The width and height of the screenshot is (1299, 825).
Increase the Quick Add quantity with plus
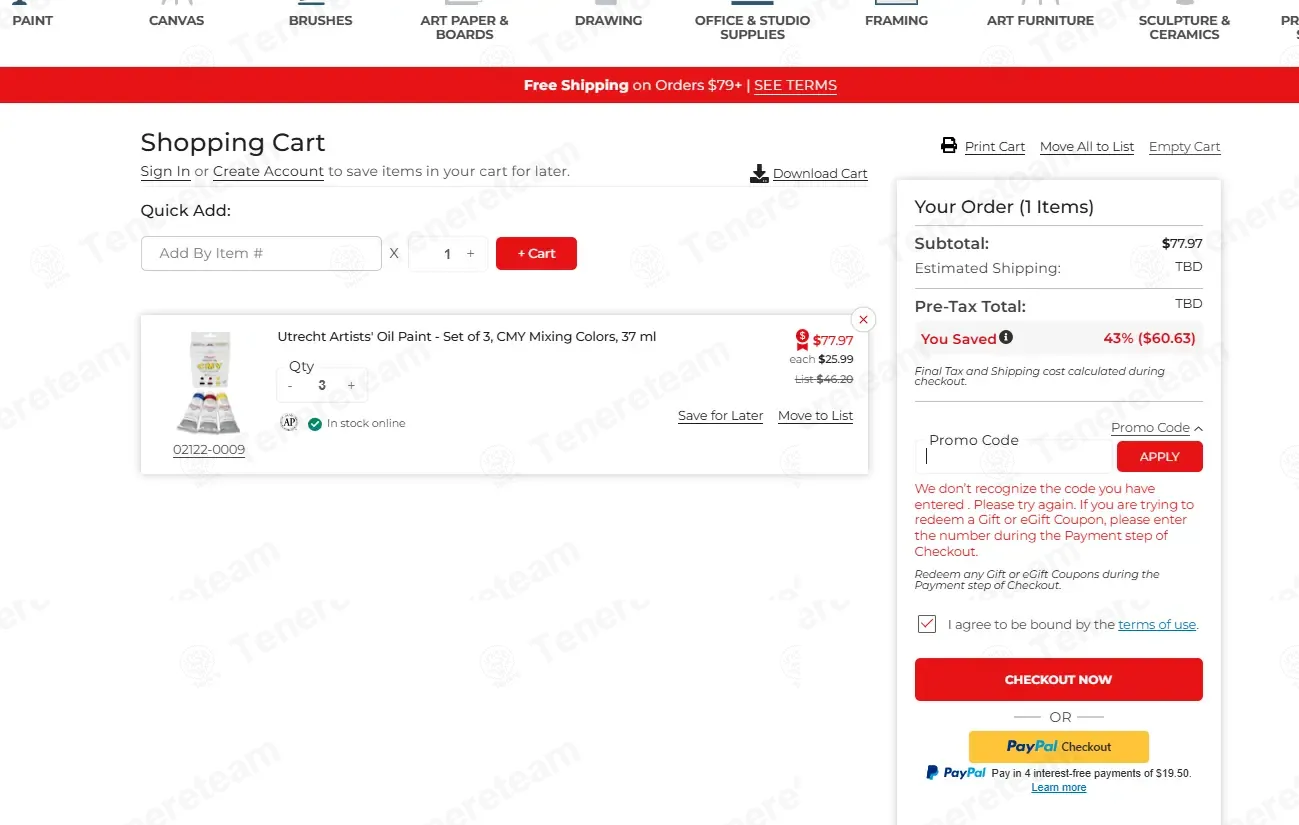pos(471,254)
